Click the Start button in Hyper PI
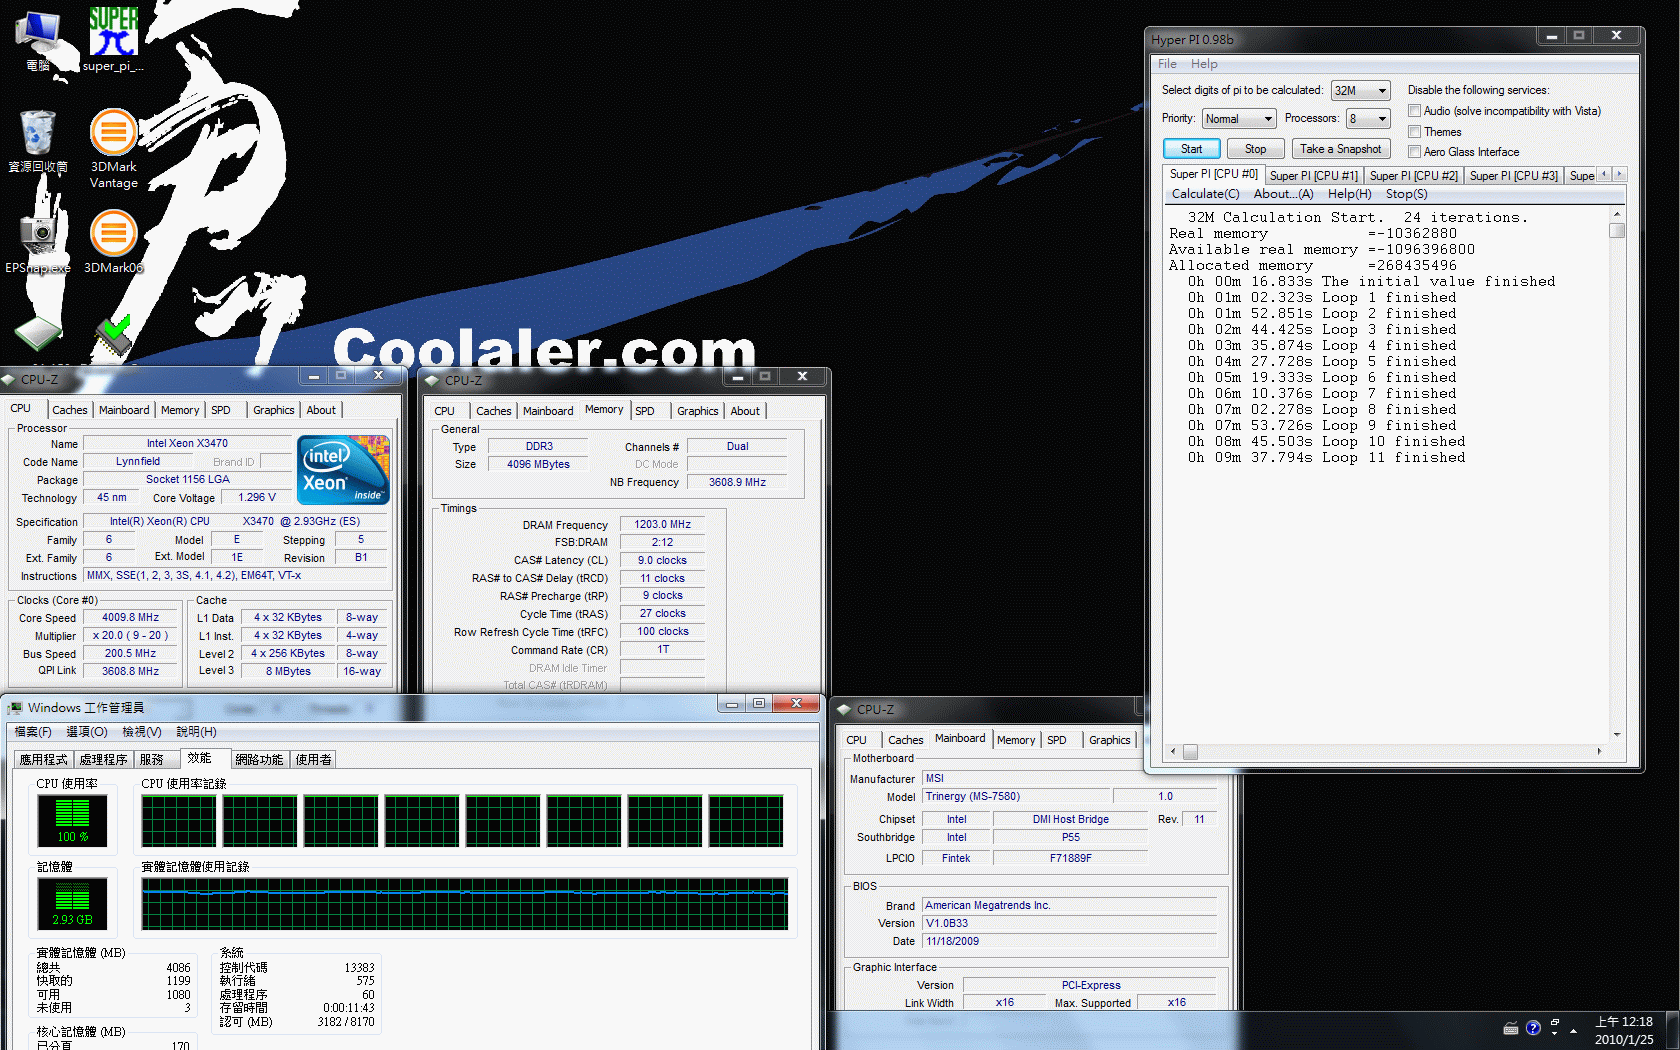This screenshot has width=1680, height=1050. (x=1191, y=149)
